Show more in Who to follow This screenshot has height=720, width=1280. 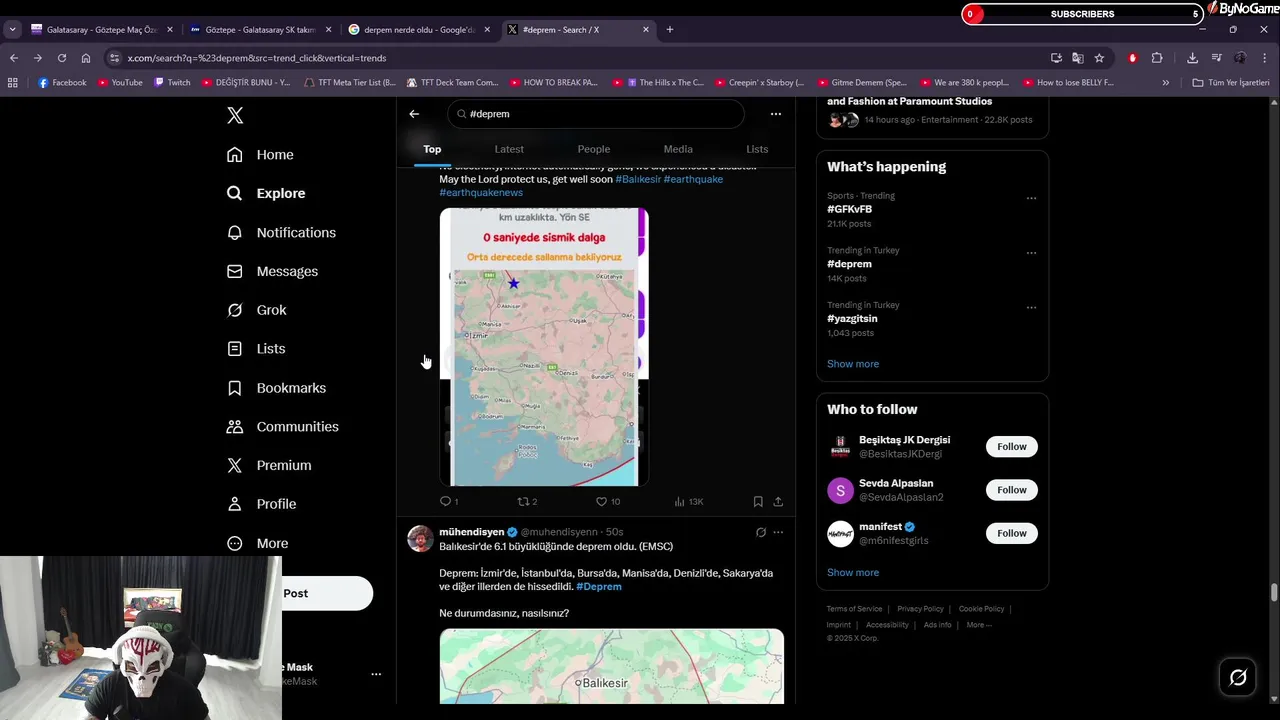tap(853, 573)
